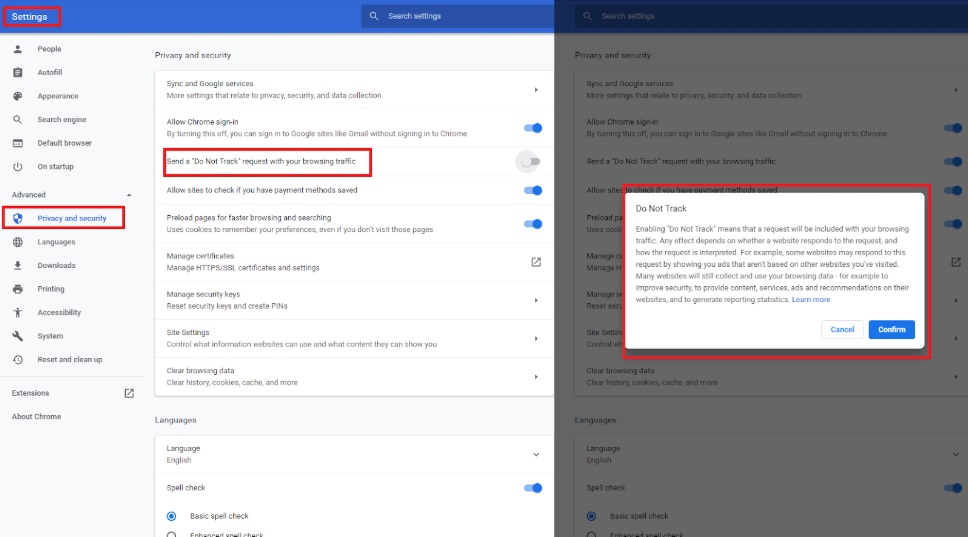Viewport: 968px width, 537px height.
Task: Click the Reset and clean up clock icon
Action: tap(18, 359)
